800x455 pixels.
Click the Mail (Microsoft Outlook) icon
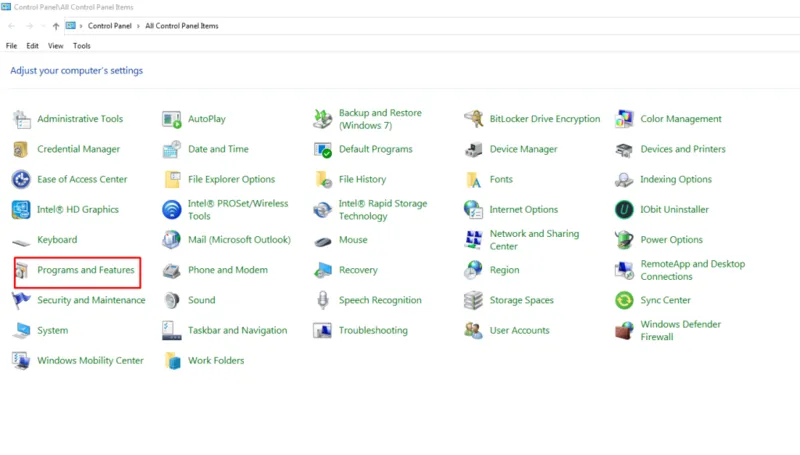coord(172,240)
